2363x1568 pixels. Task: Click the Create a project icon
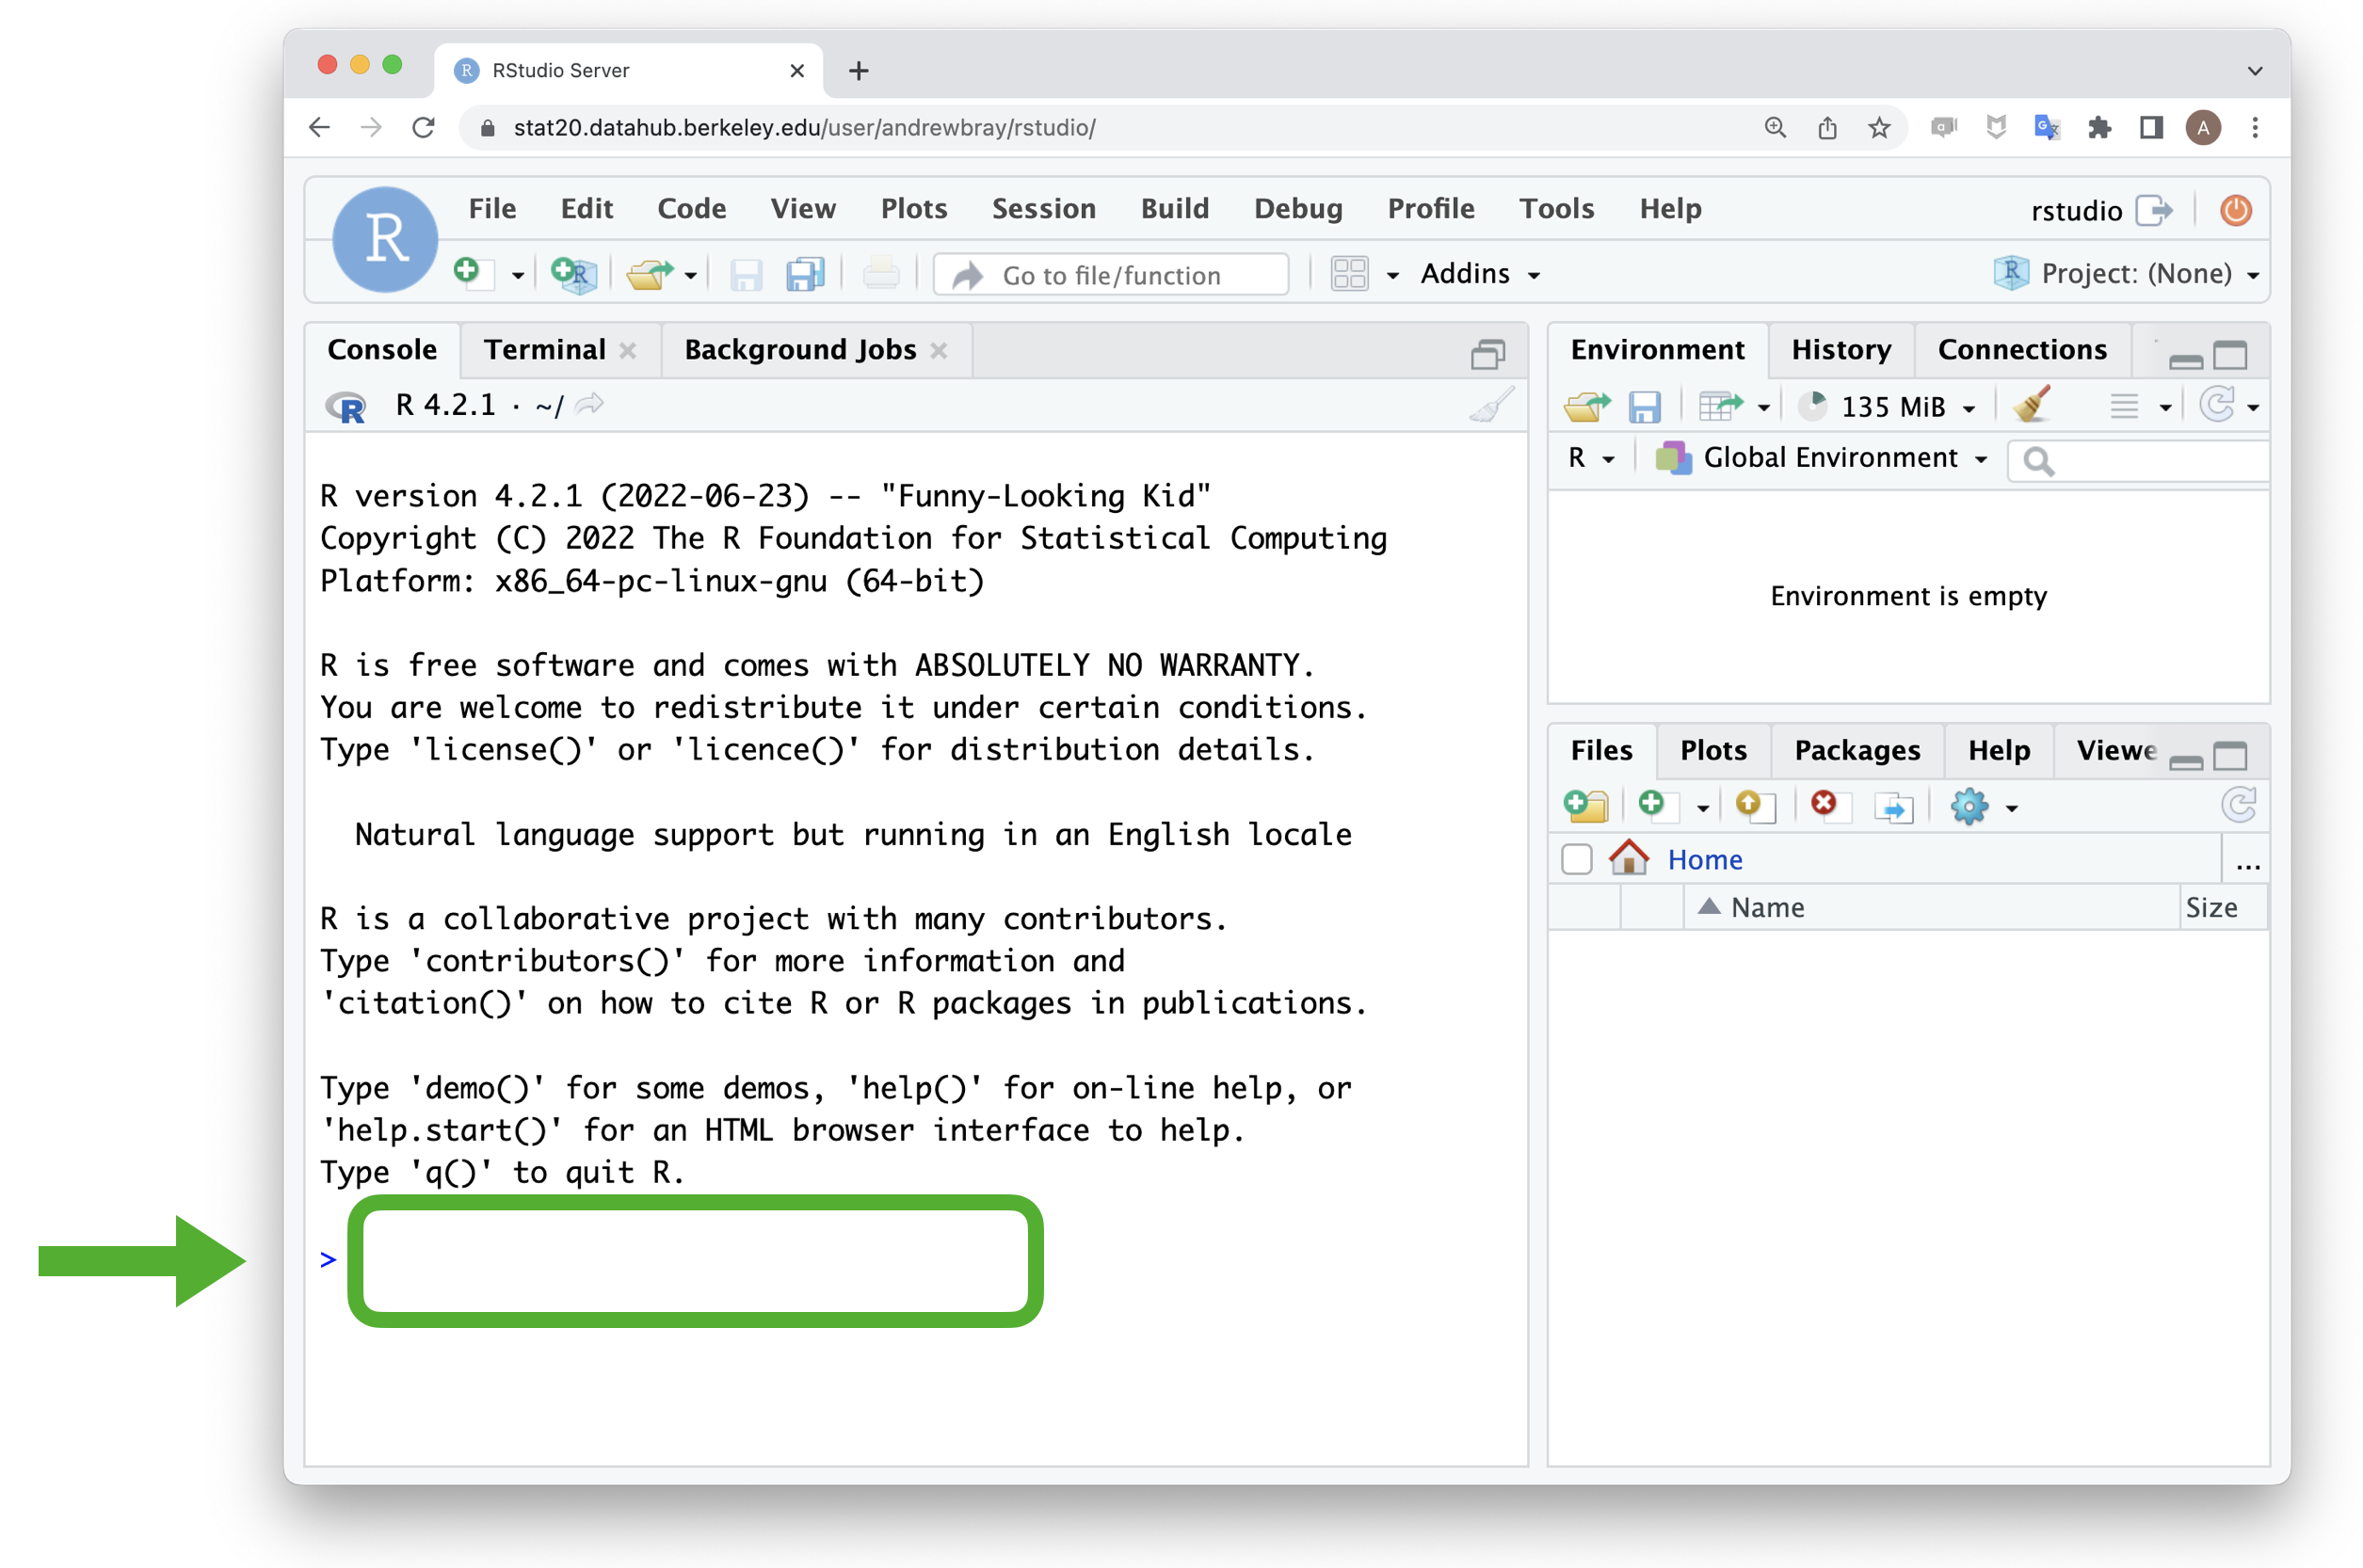coord(573,273)
